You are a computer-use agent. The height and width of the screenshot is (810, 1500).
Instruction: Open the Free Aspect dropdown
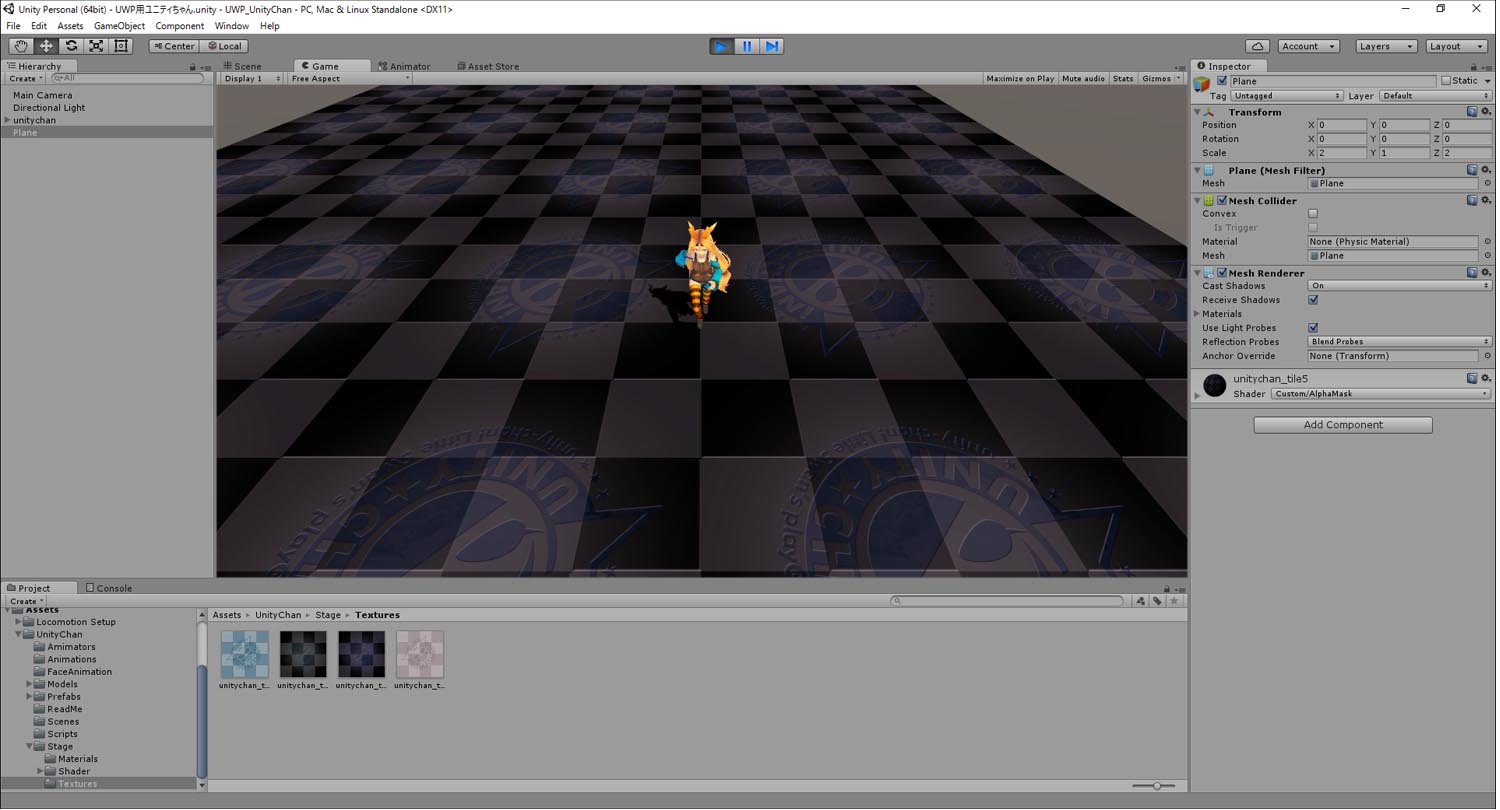tap(350, 79)
